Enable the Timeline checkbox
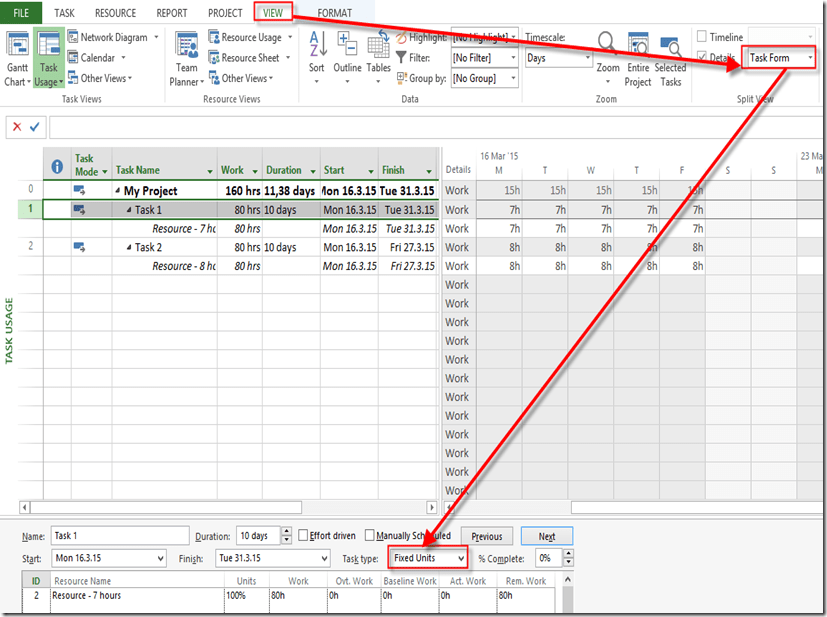This screenshot has height=617, width=827. [702, 37]
